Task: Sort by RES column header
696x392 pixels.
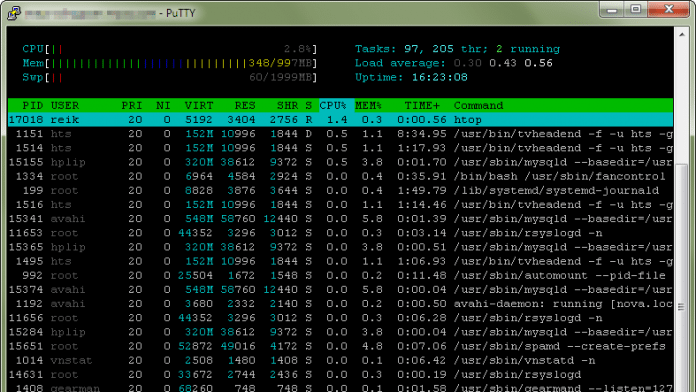Action: [x=245, y=106]
